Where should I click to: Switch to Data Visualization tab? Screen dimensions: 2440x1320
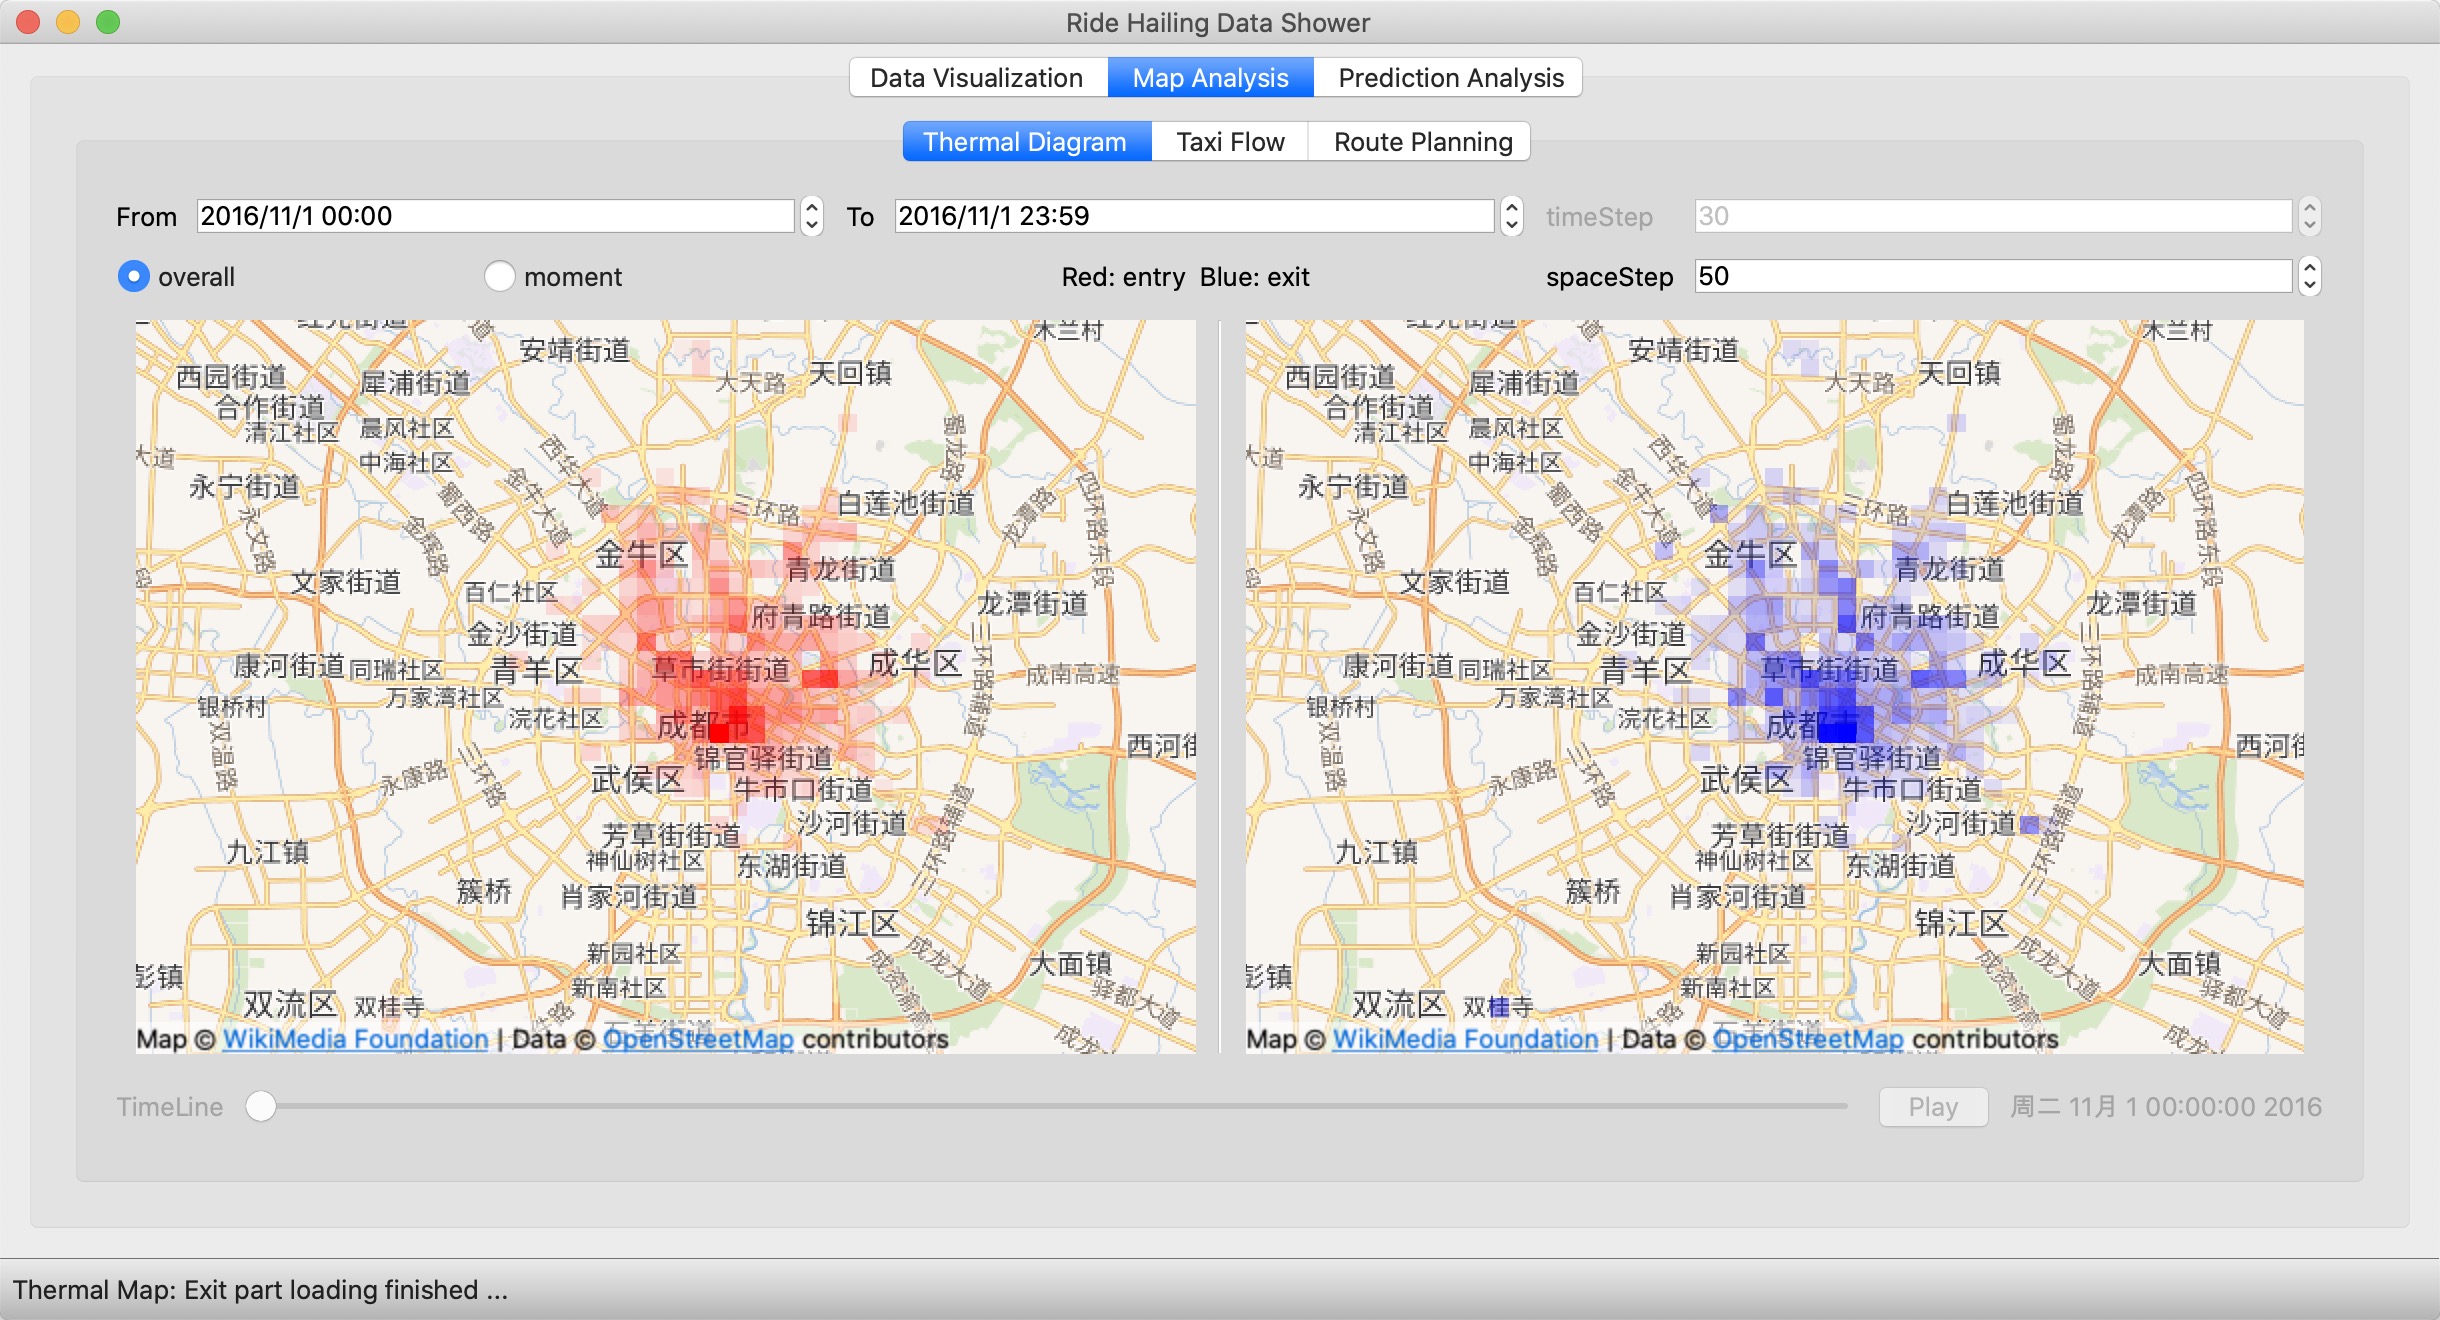point(976,78)
